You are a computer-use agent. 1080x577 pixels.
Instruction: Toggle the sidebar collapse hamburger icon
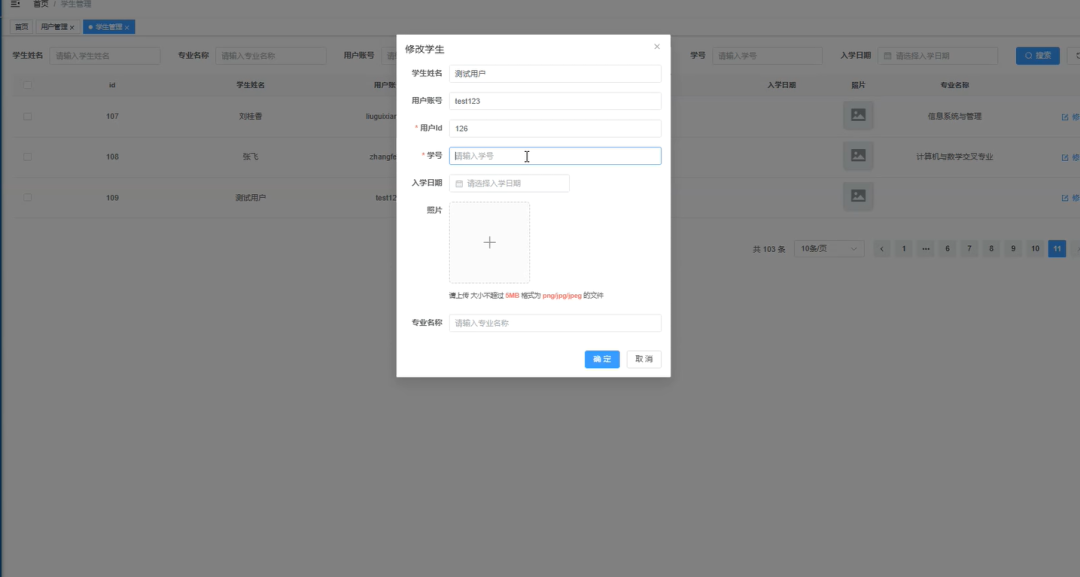click(15, 3)
